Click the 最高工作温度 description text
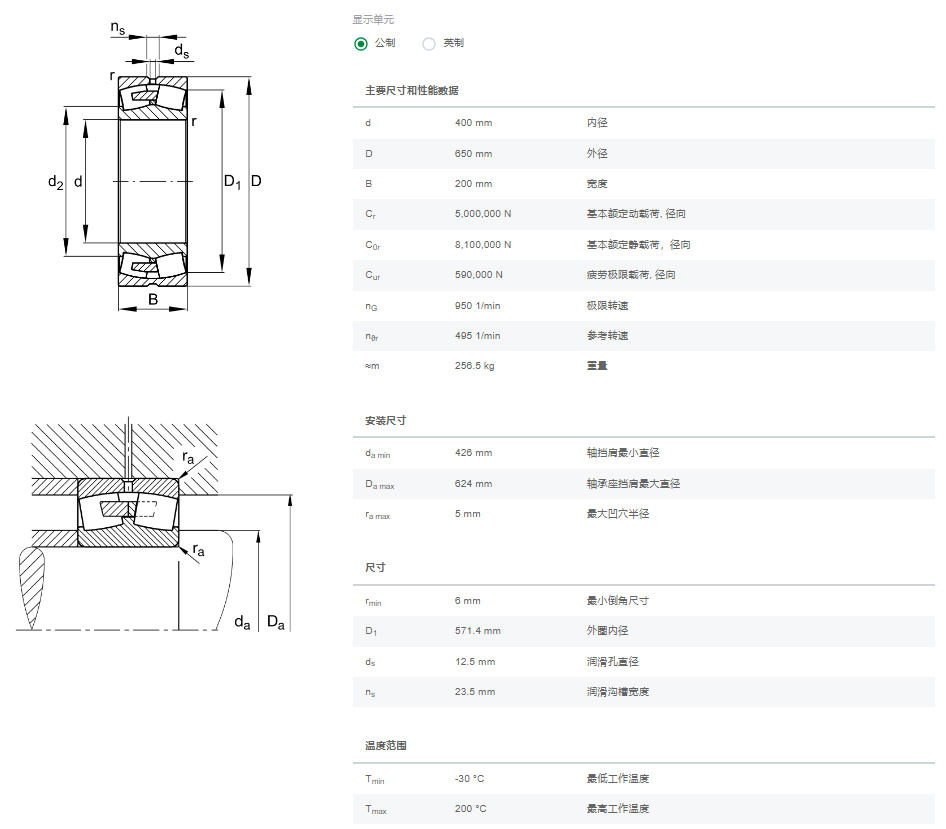This screenshot has width=946, height=829. [618, 809]
